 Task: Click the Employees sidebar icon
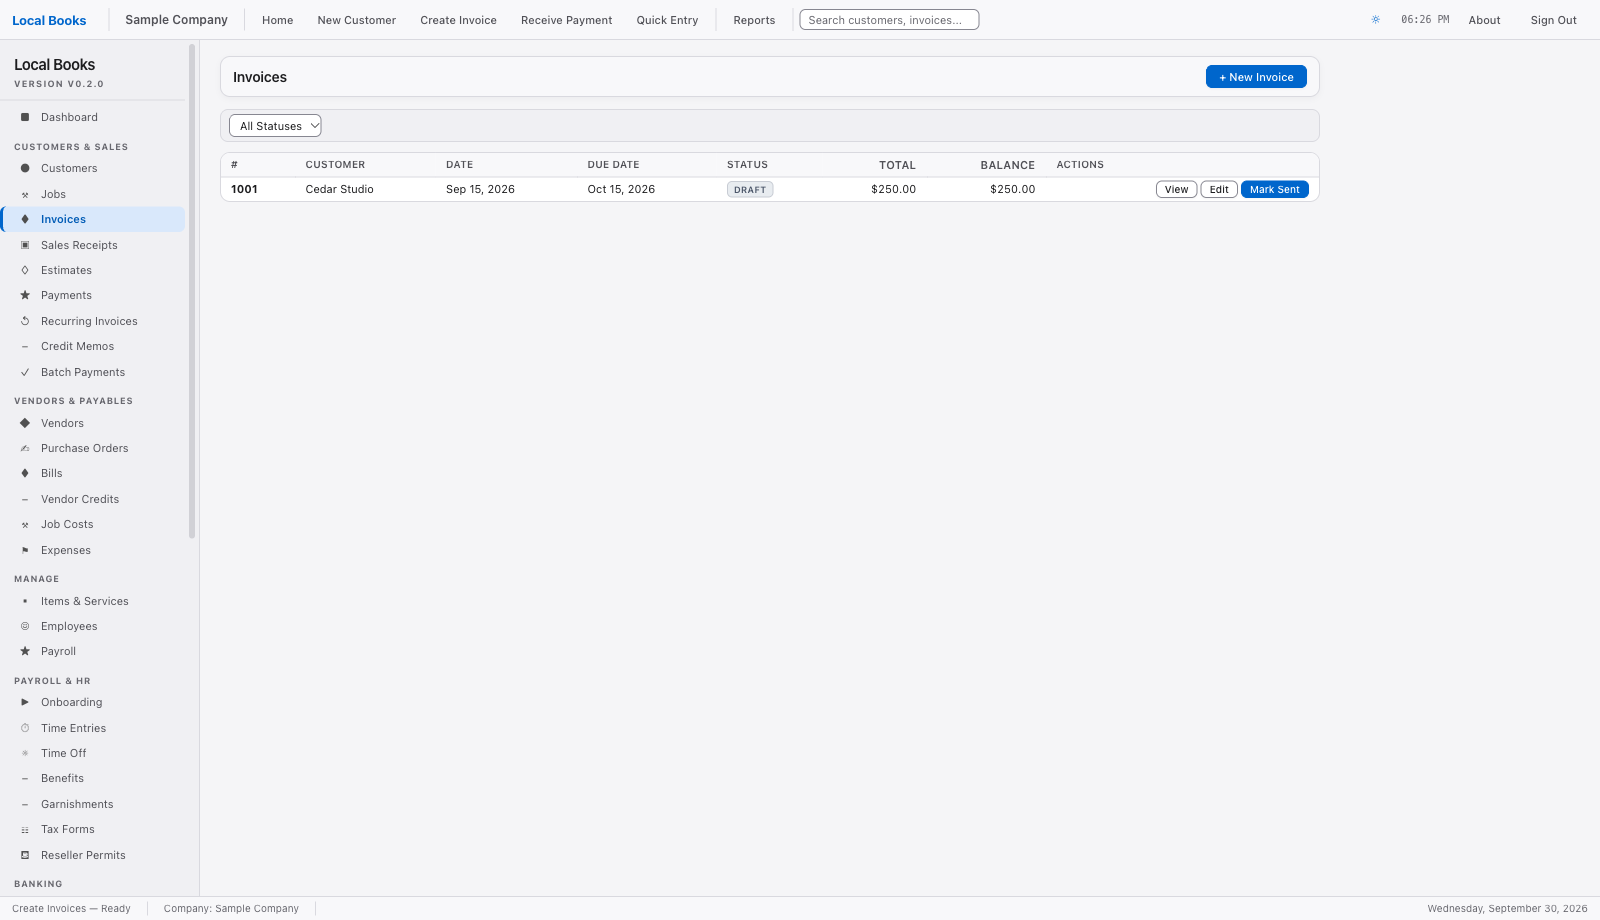click(x=25, y=626)
